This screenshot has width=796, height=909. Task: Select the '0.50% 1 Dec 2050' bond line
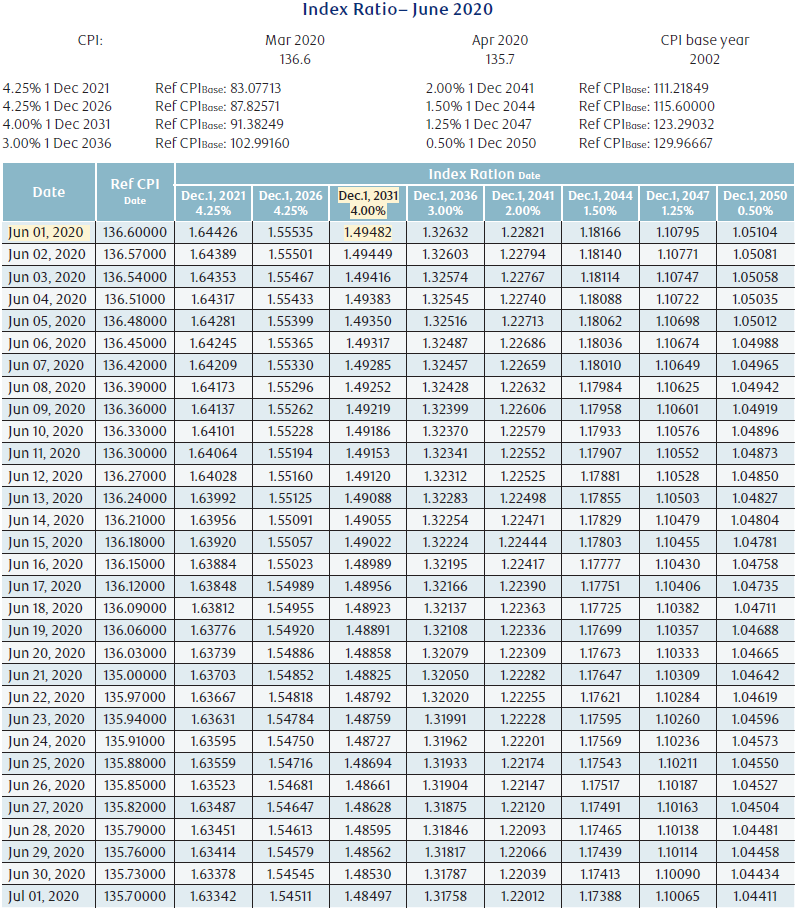pyautogui.click(x=481, y=143)
